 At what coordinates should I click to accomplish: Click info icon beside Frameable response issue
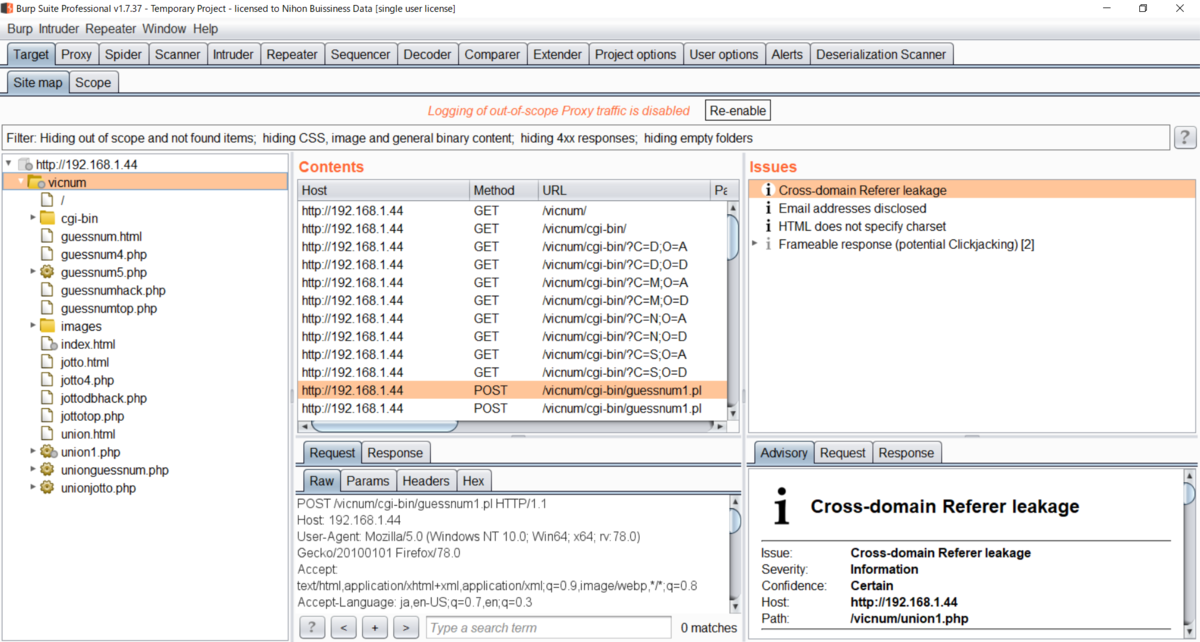coord(768,244)
